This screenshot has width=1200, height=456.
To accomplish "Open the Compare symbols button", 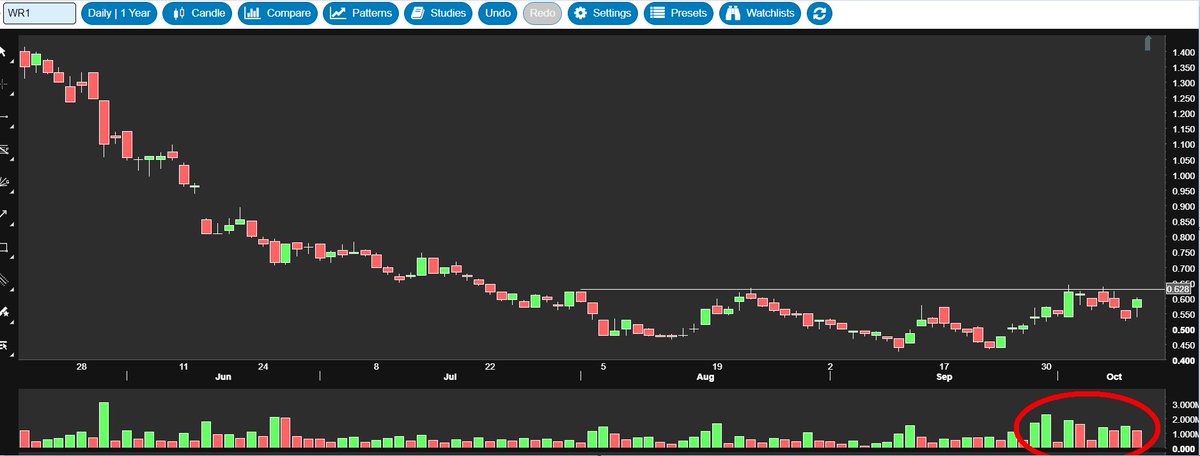I will pos(278,14).
